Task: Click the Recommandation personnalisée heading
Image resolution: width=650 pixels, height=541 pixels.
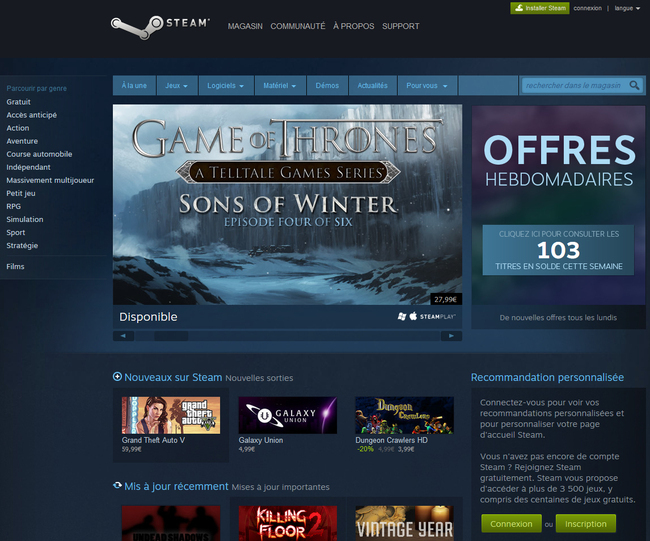Action: click(547, 377)
